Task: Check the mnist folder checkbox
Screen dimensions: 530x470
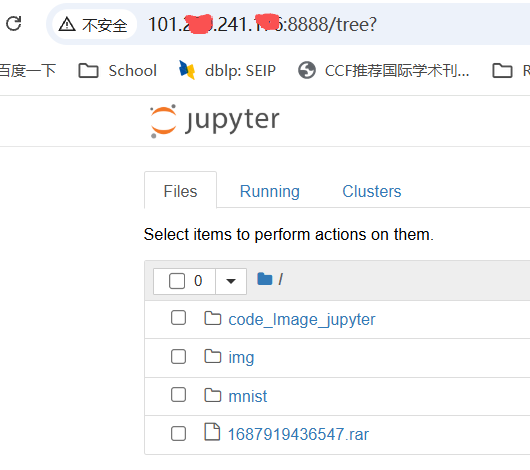Action: 178,395
